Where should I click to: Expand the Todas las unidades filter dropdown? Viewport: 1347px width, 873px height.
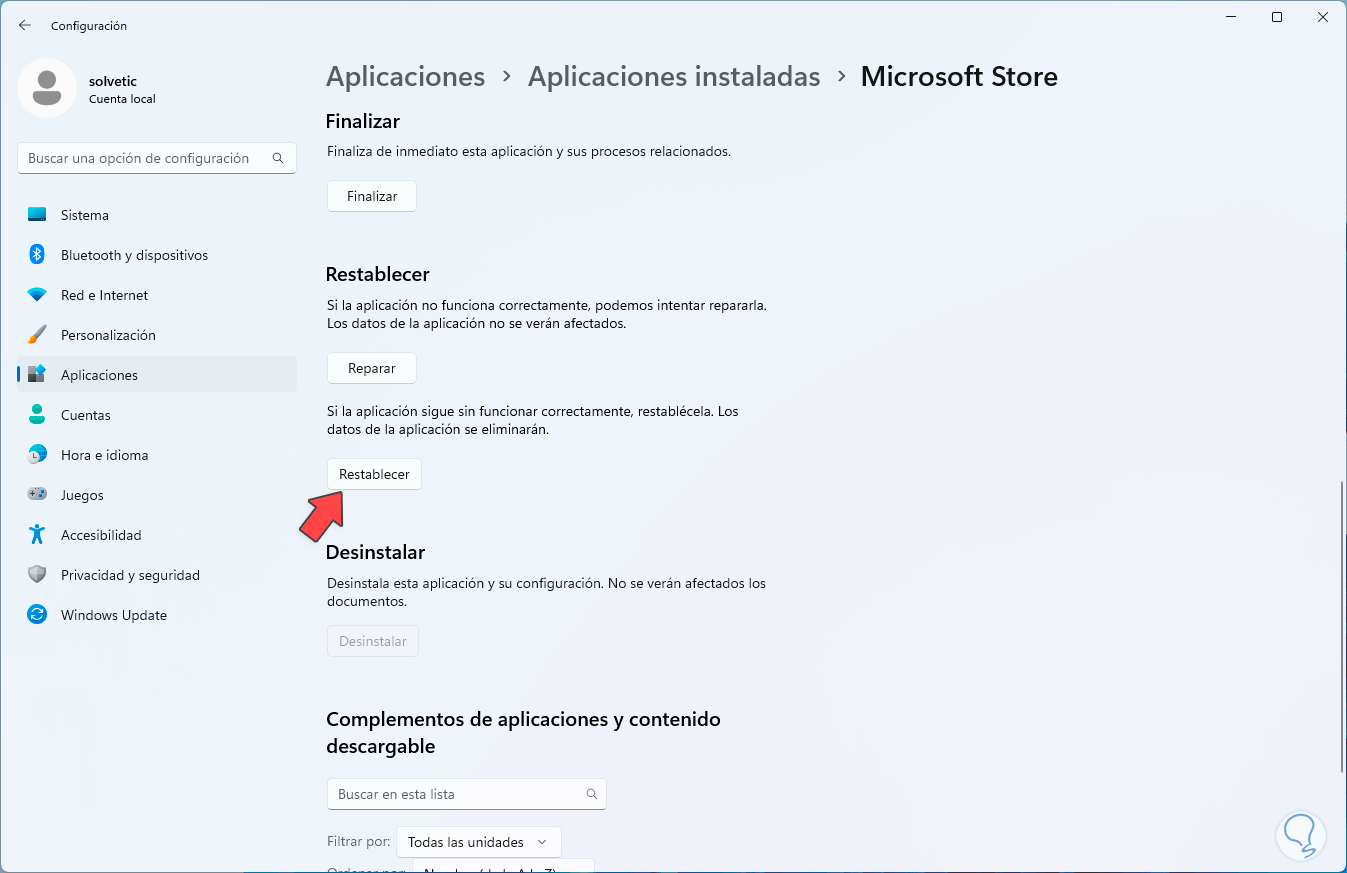[x=479, y=842]
